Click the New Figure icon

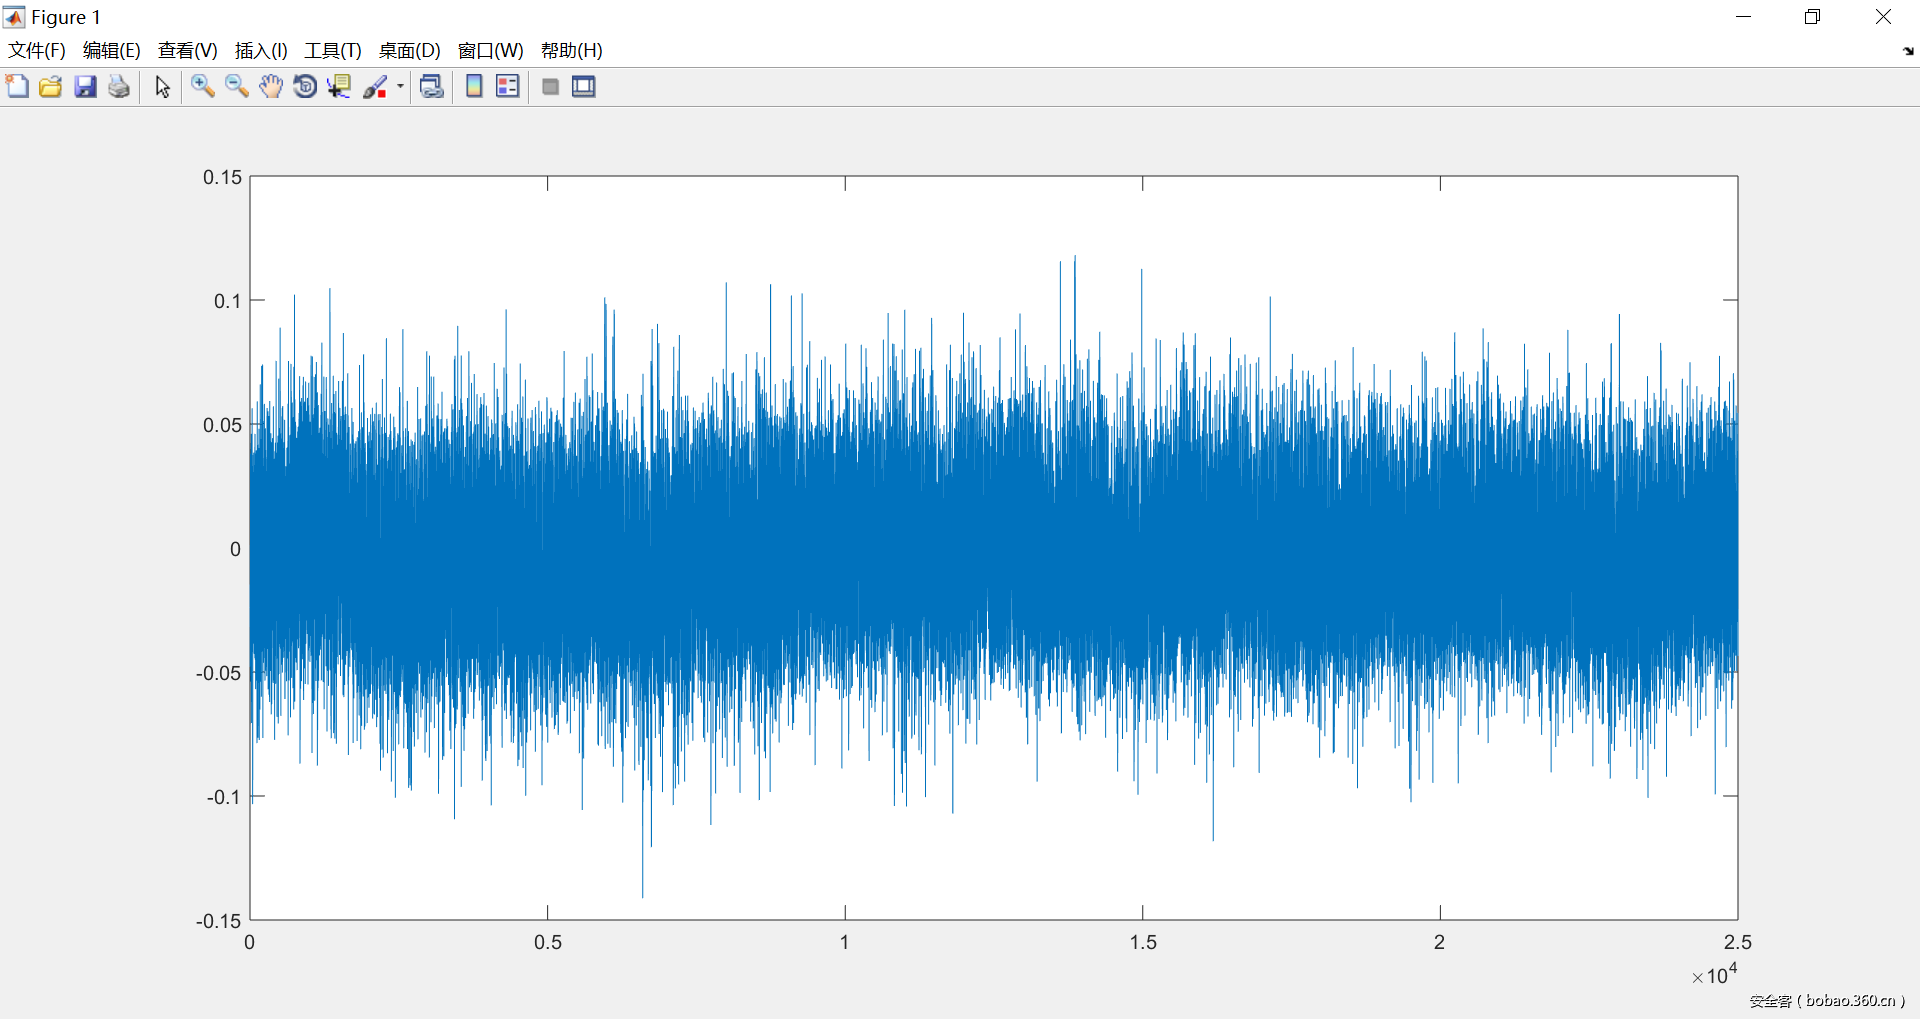(x=17, y=87)
